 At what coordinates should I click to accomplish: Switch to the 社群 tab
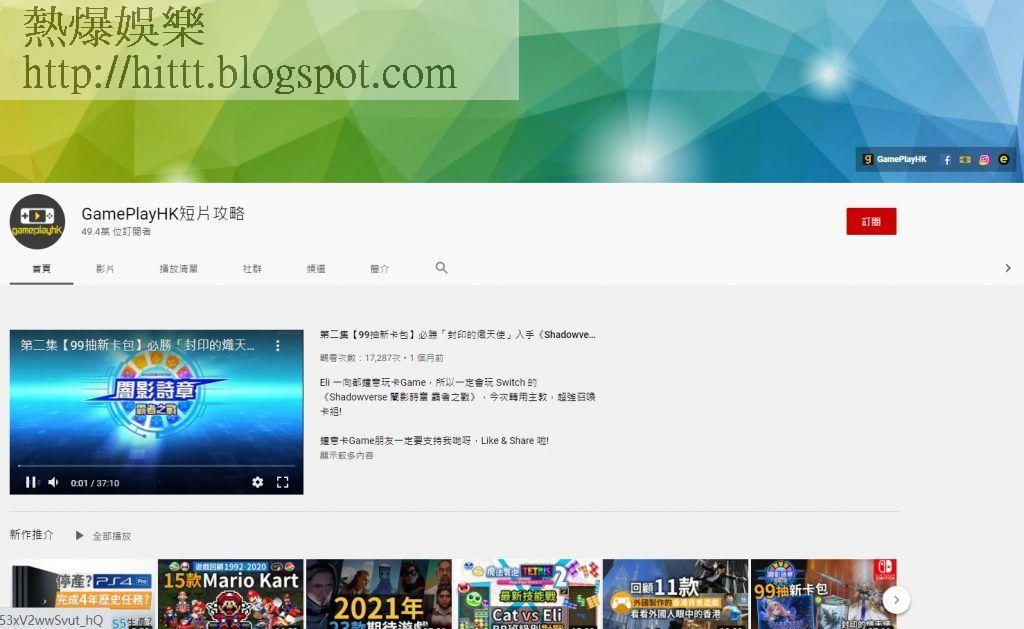tap(252, 268)
